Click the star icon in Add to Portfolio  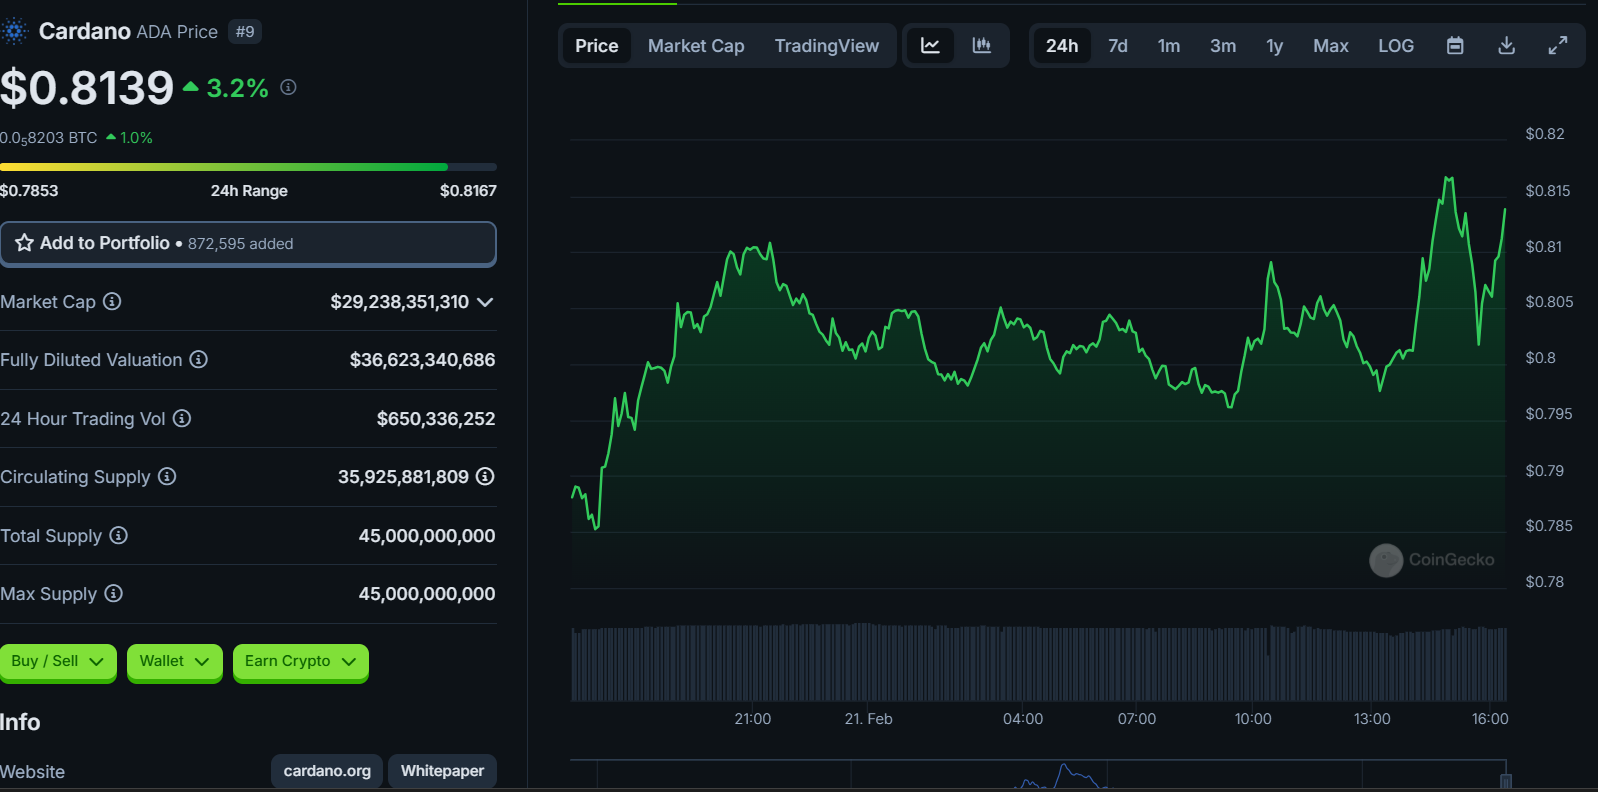point(24,243)
